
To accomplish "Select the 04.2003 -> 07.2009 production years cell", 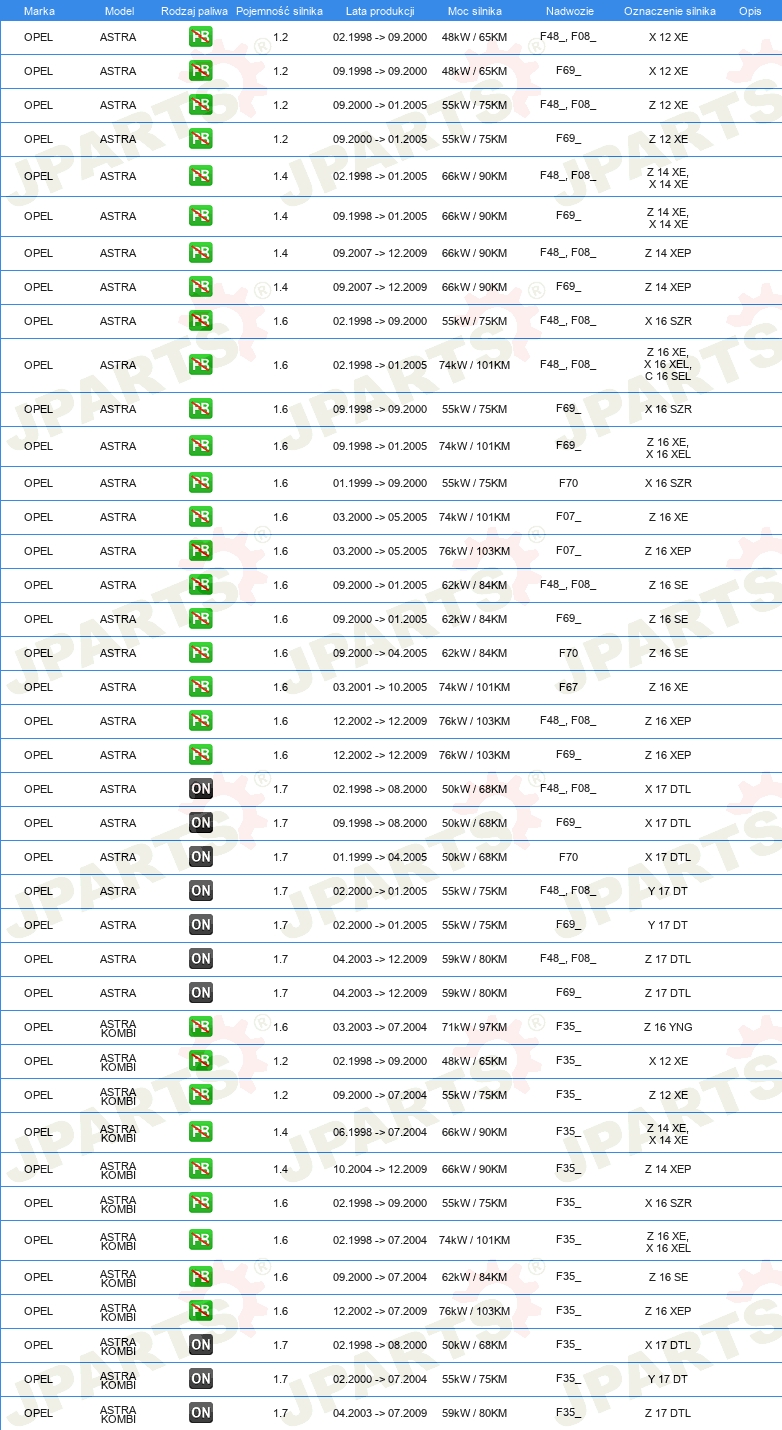I will 380,1413.
